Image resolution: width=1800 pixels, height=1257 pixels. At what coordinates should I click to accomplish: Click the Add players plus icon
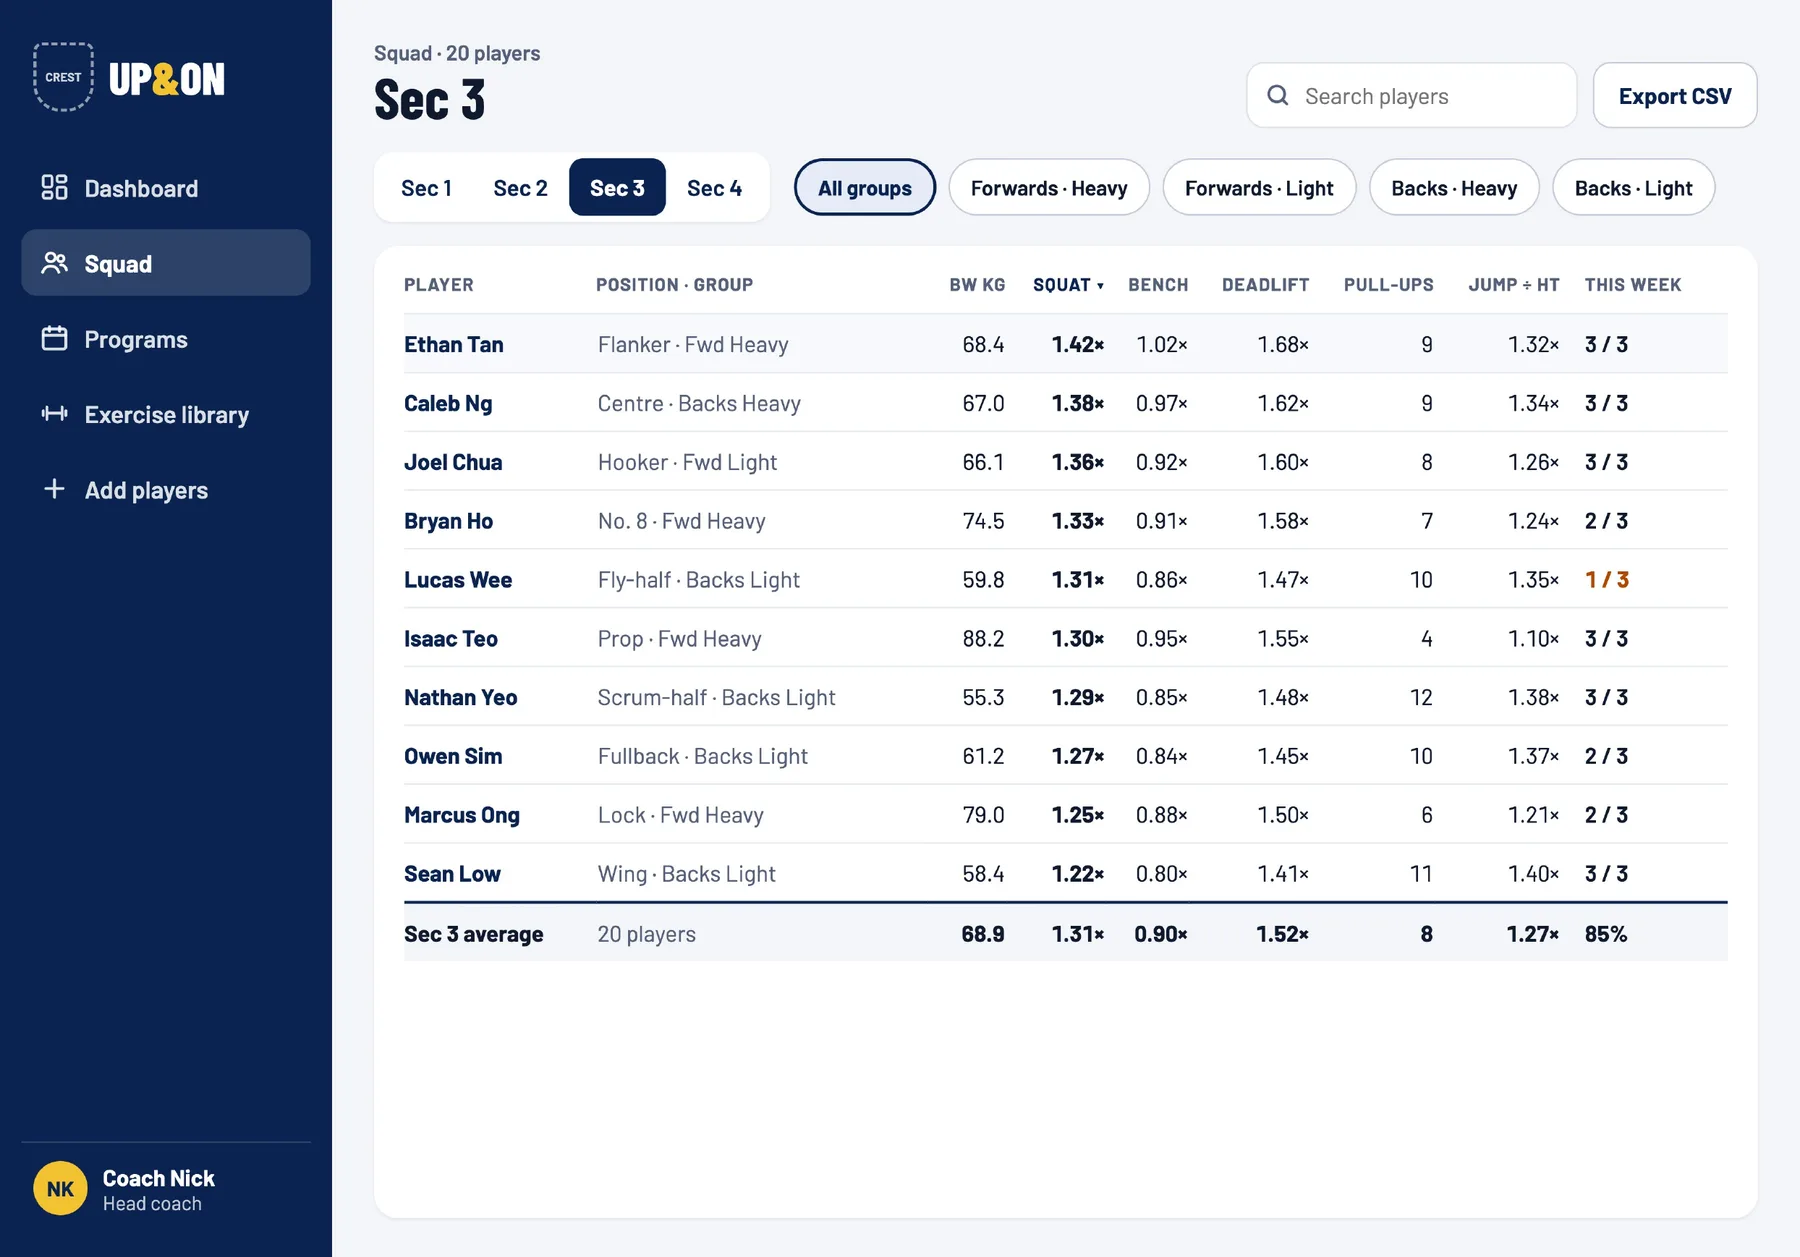pyautogui.click(x=54, y=489)
